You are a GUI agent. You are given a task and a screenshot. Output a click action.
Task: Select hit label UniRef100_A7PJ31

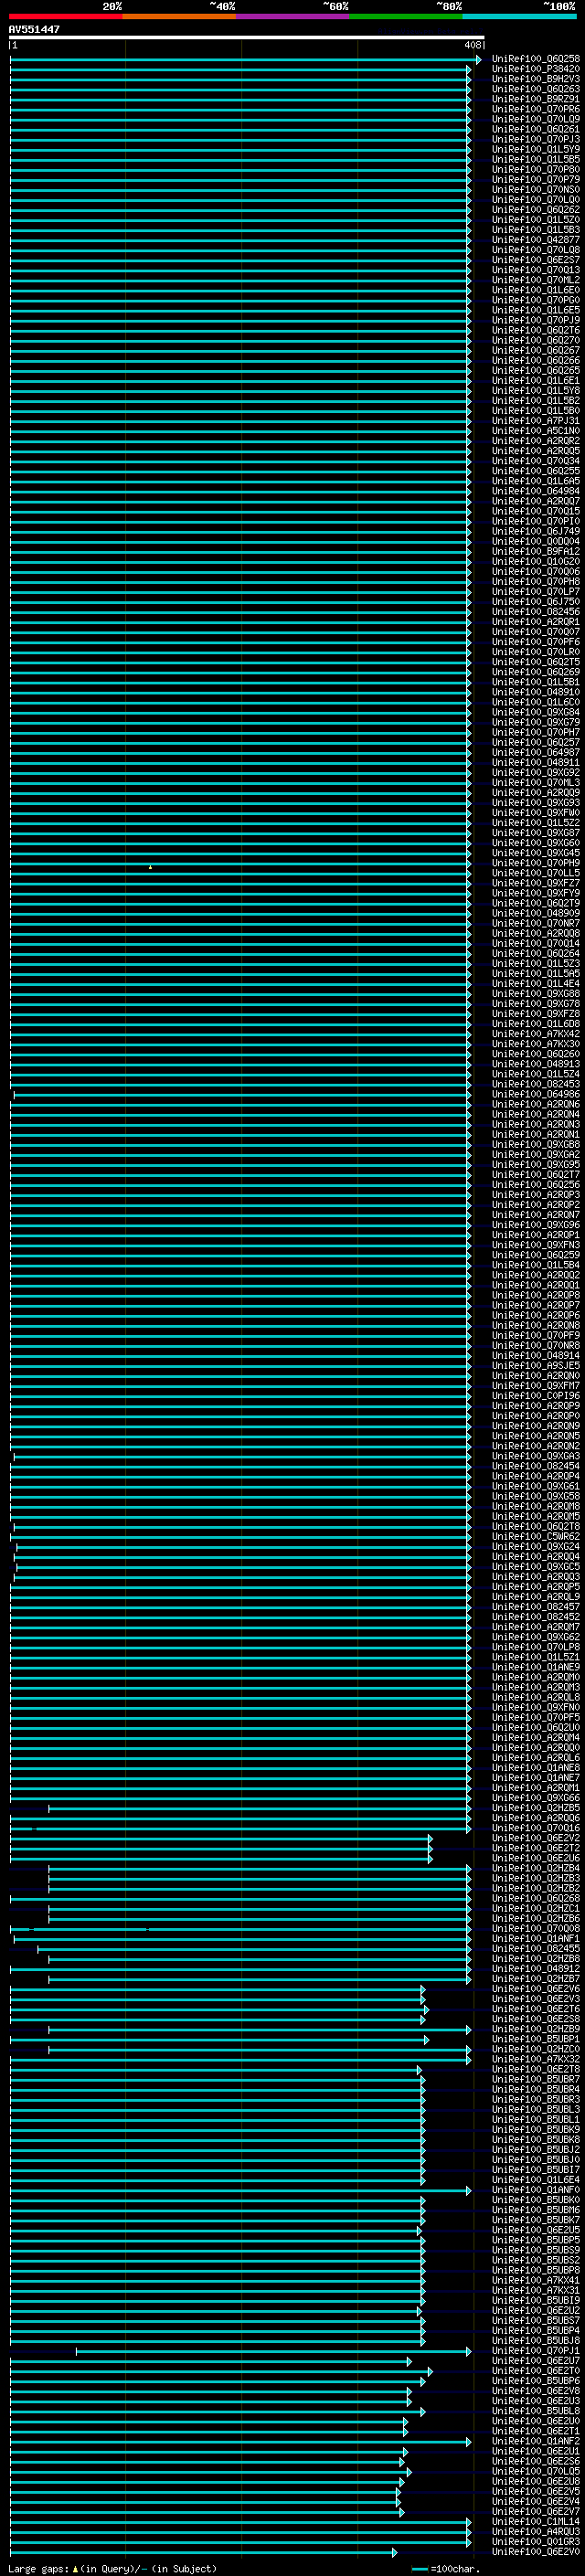536,421
